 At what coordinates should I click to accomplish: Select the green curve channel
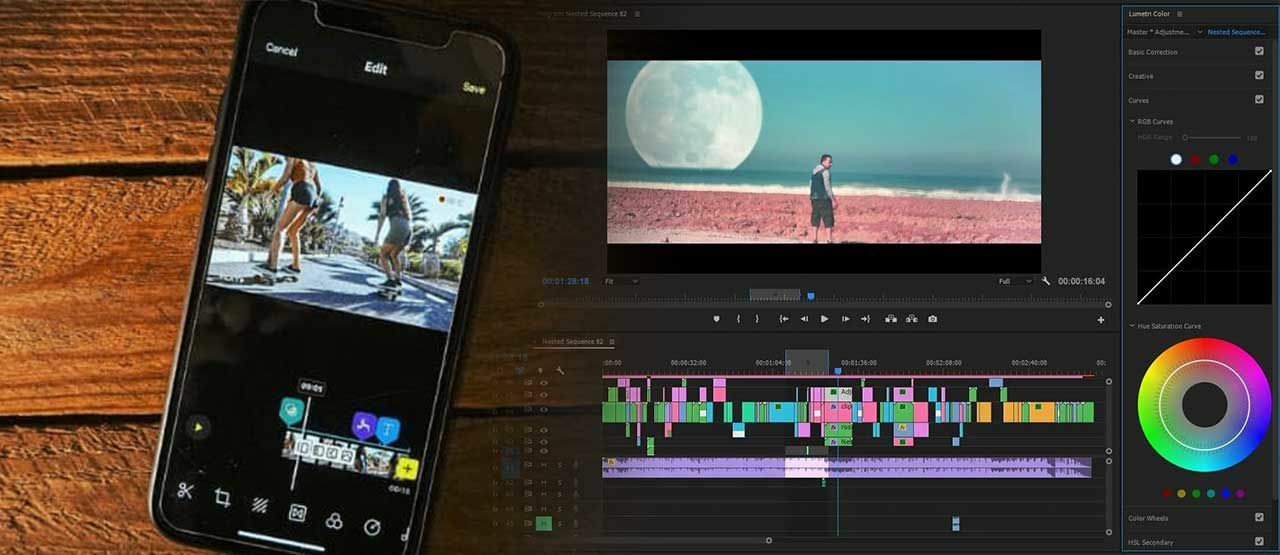click(1214, 159)
